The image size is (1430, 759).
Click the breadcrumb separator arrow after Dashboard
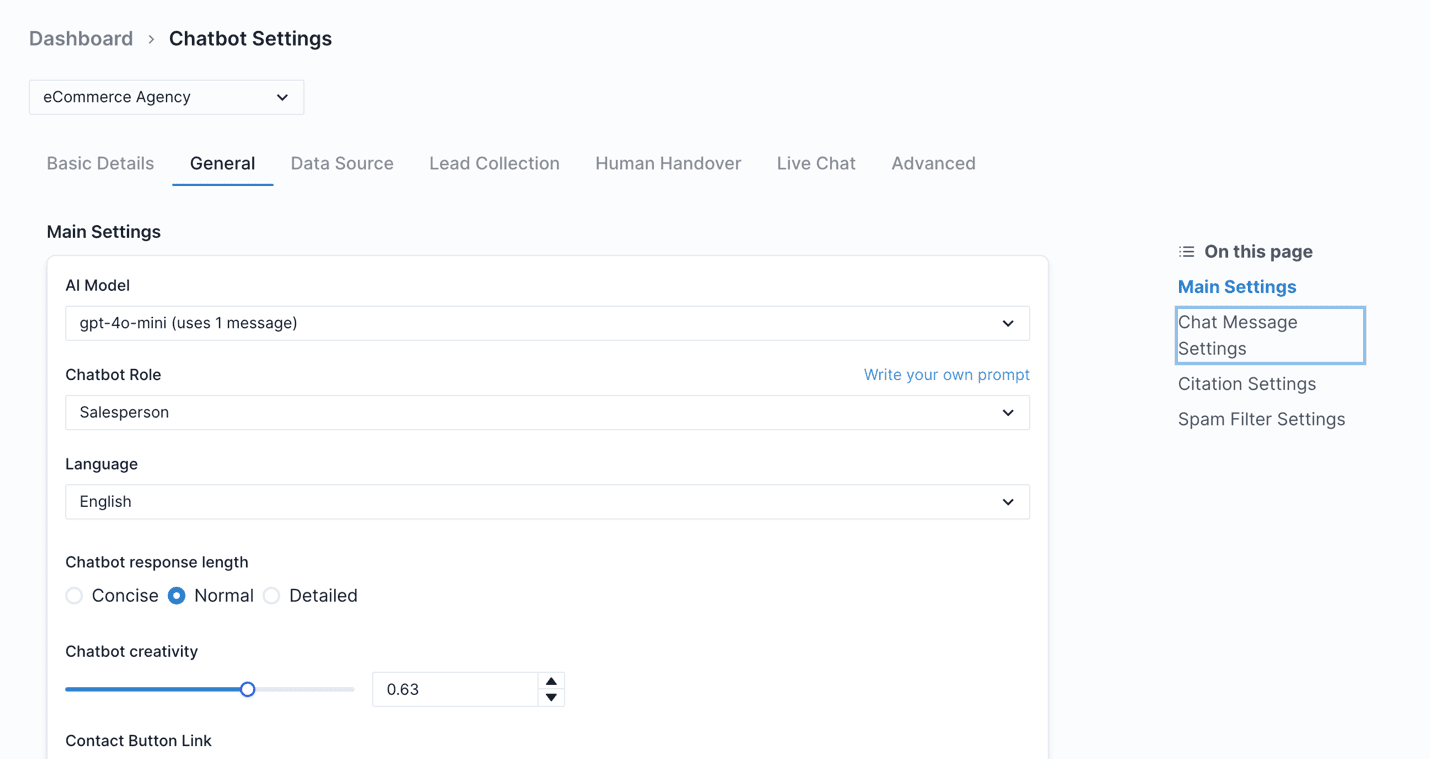[x=149, y=38]
